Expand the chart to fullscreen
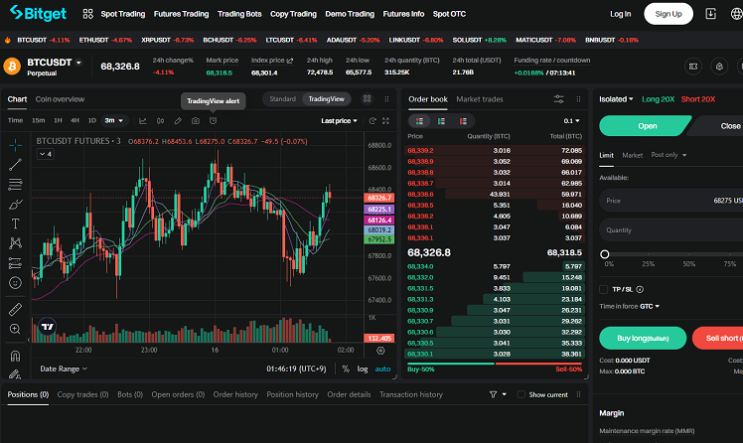This screenshot has height=443, width=743. 386,121
